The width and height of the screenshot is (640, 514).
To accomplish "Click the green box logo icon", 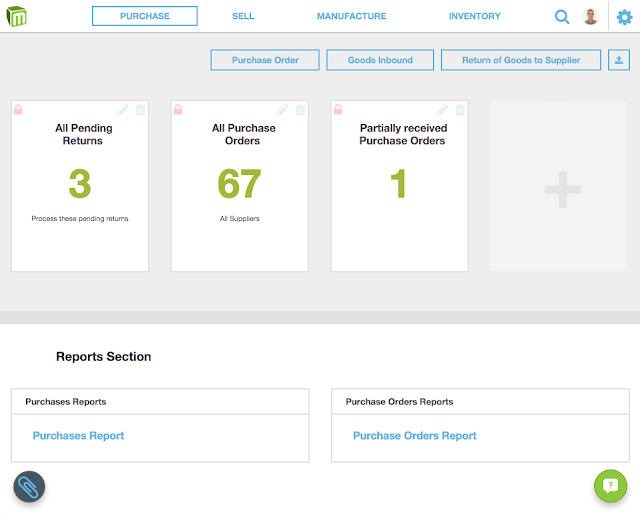I will (x=17, y=16).
